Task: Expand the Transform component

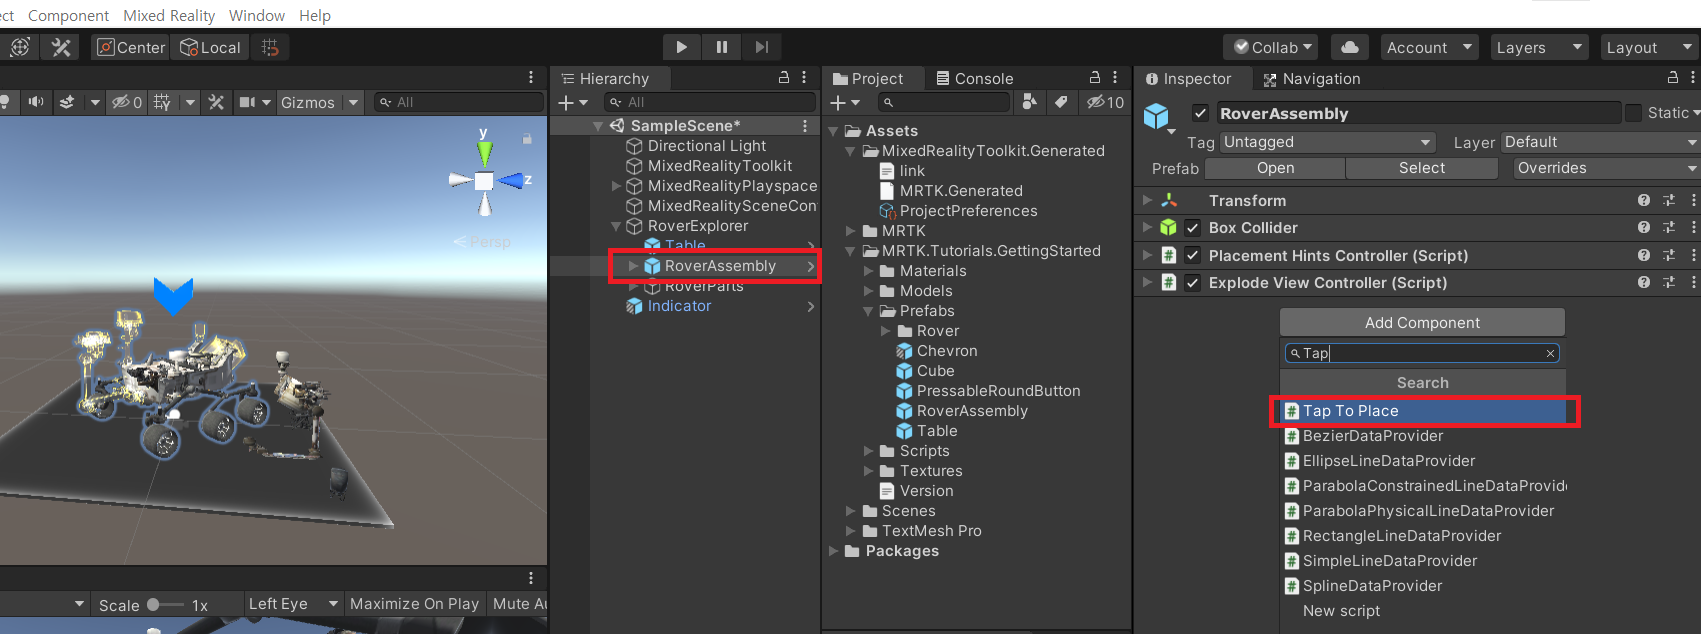Action: [1147, 200]
